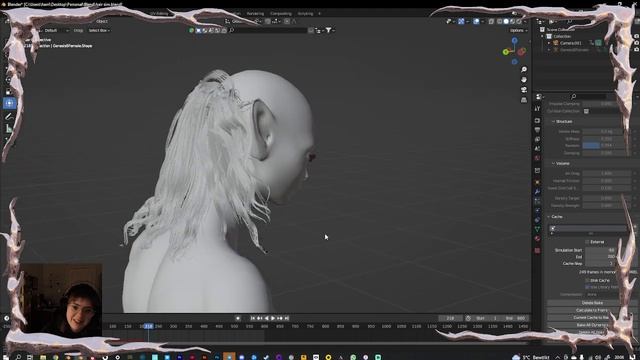The width and height of the screenshot is (640, 360).
Task: Toggle the External cache checkbox
Action: 587,242
